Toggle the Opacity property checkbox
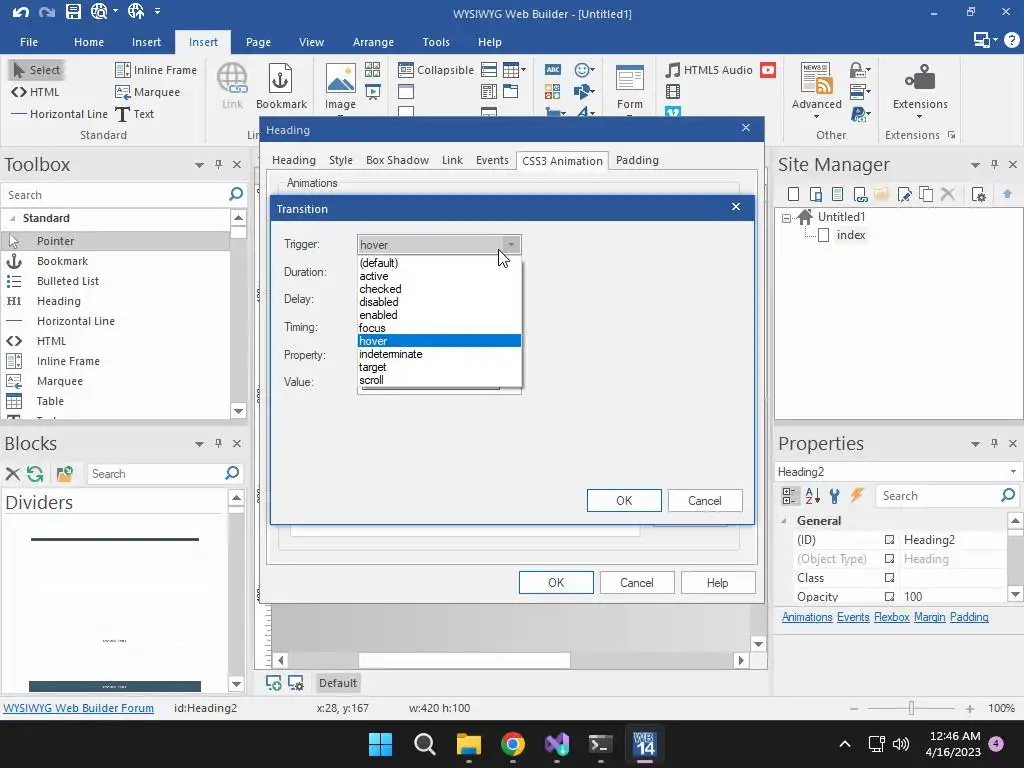The width and height of the screenshot is (1024, 768). (x=889, y=597)
